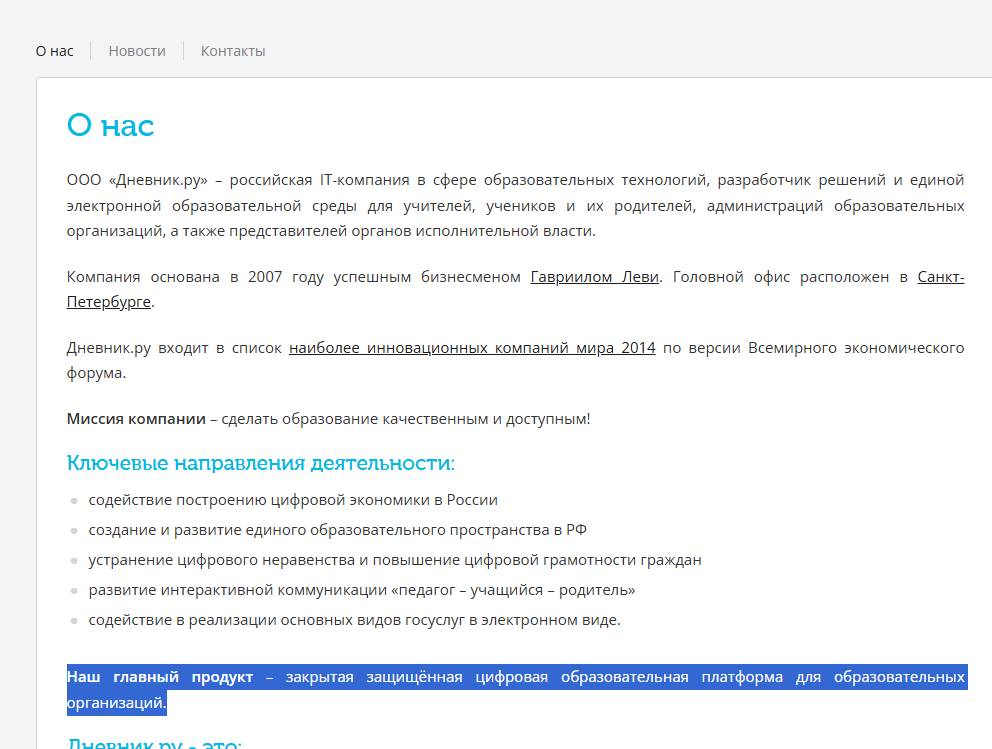This screenshot has width=992, height=749.
Task: Click the развитие интерактивной коммуникации bullet
Action: click(x=362, y=590)
